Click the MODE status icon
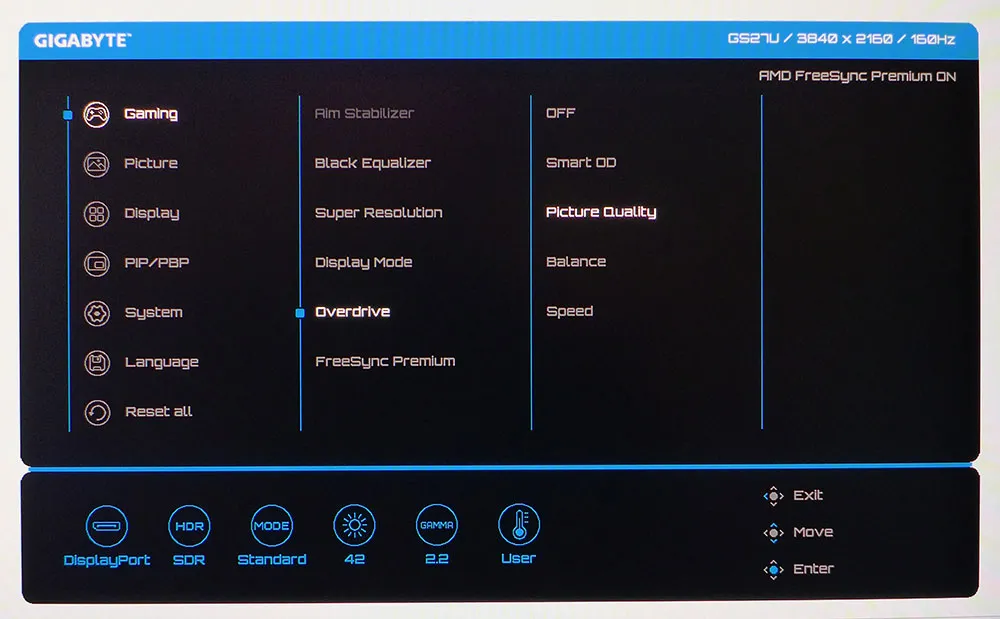Viewport: 1000px width, 619px height. pos(272,526)
